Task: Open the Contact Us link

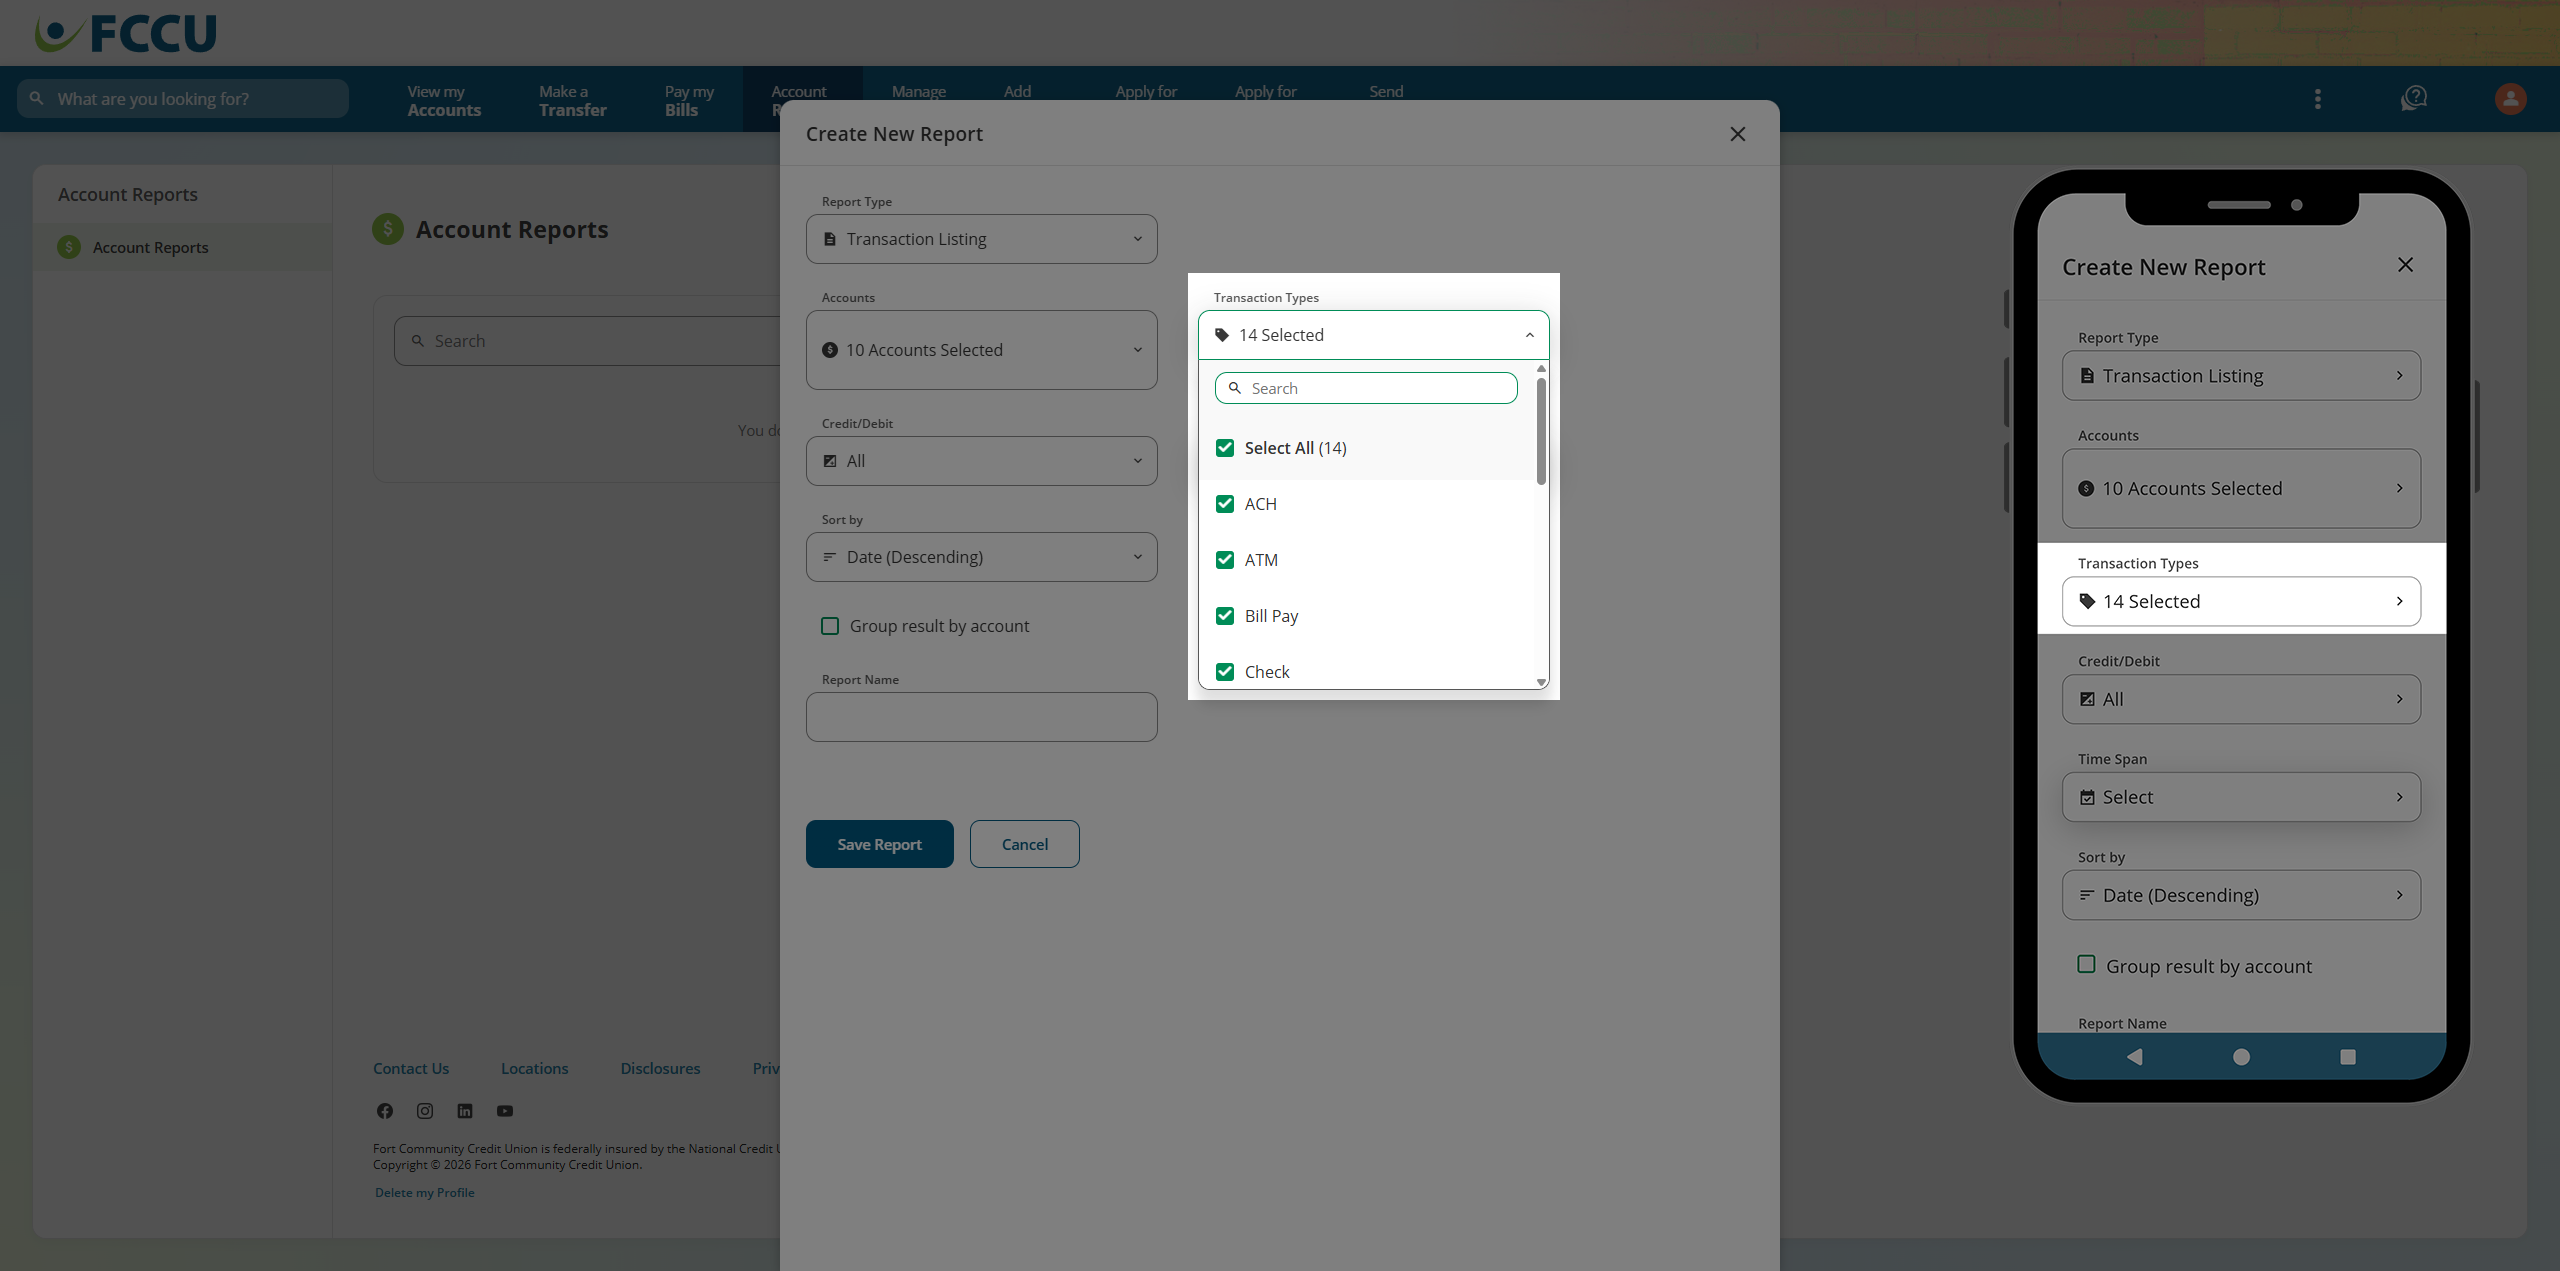Action: (411, 1068)
